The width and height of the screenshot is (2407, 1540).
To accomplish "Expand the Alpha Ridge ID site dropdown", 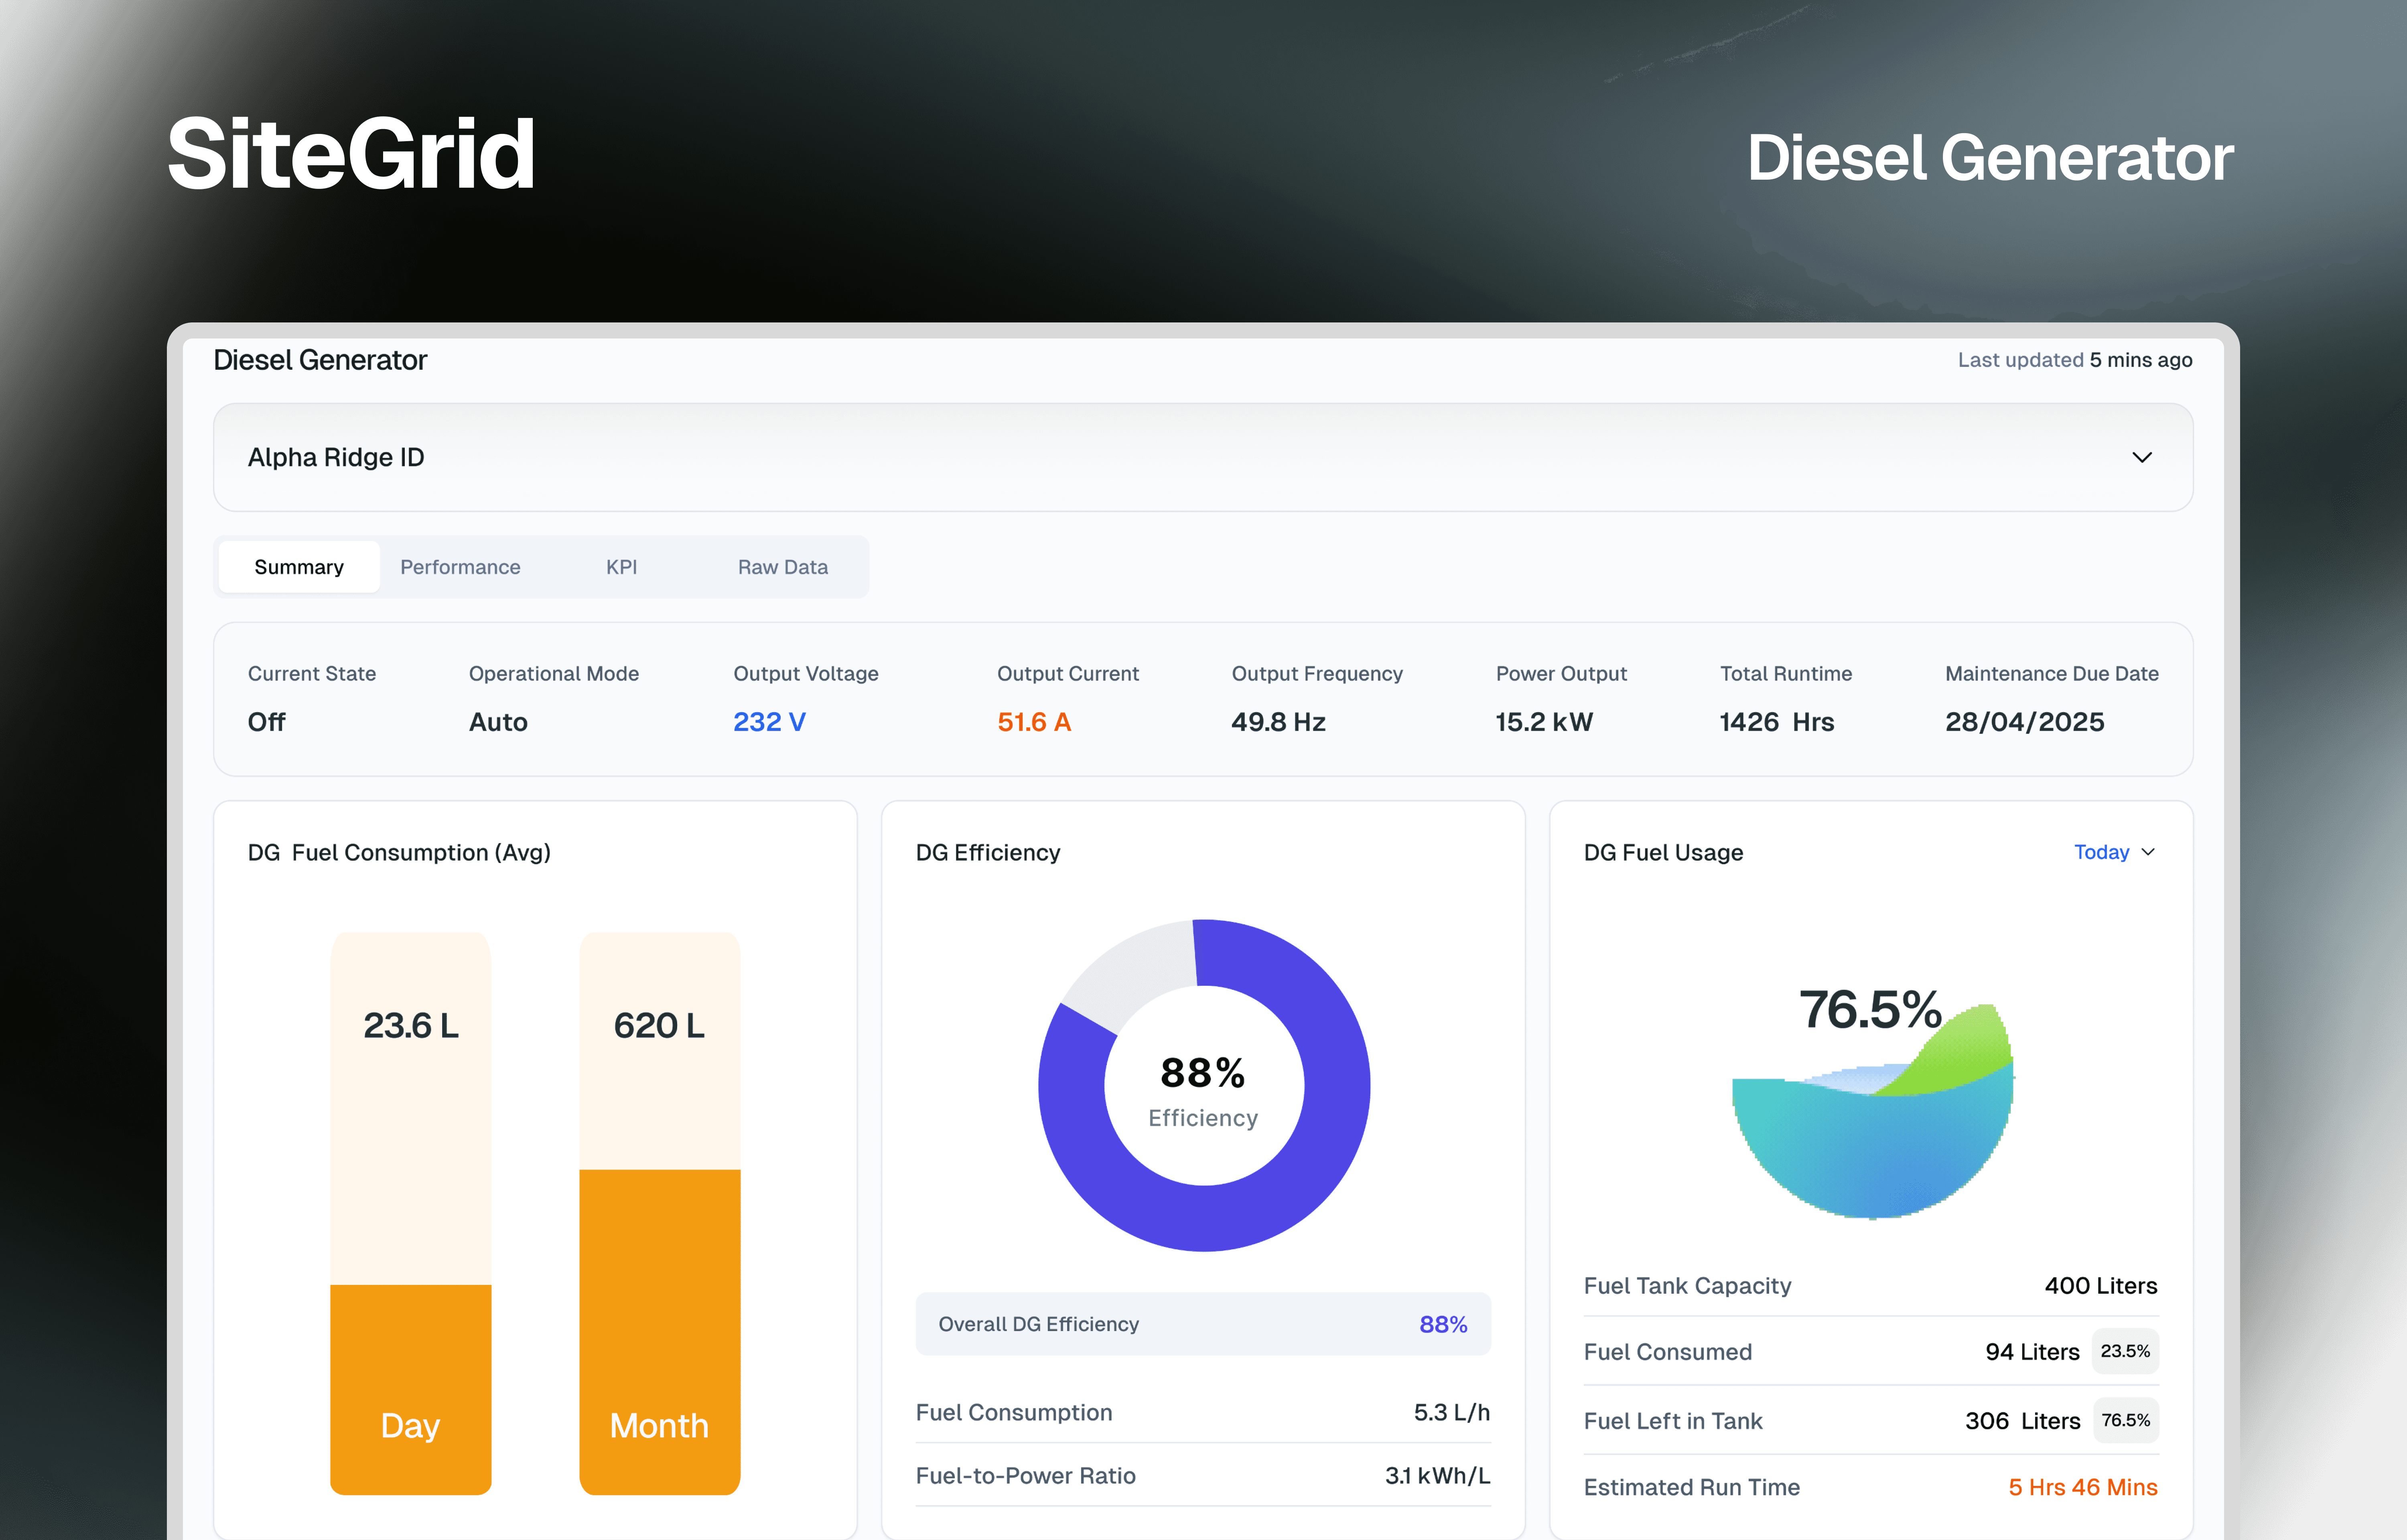I will coord(1203,457).
